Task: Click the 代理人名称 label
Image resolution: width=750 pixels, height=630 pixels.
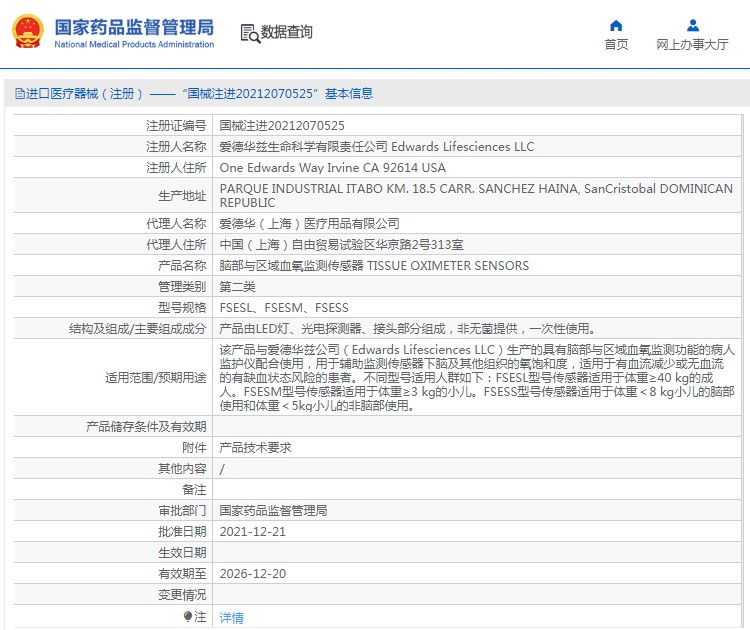Action: (176, 223)
